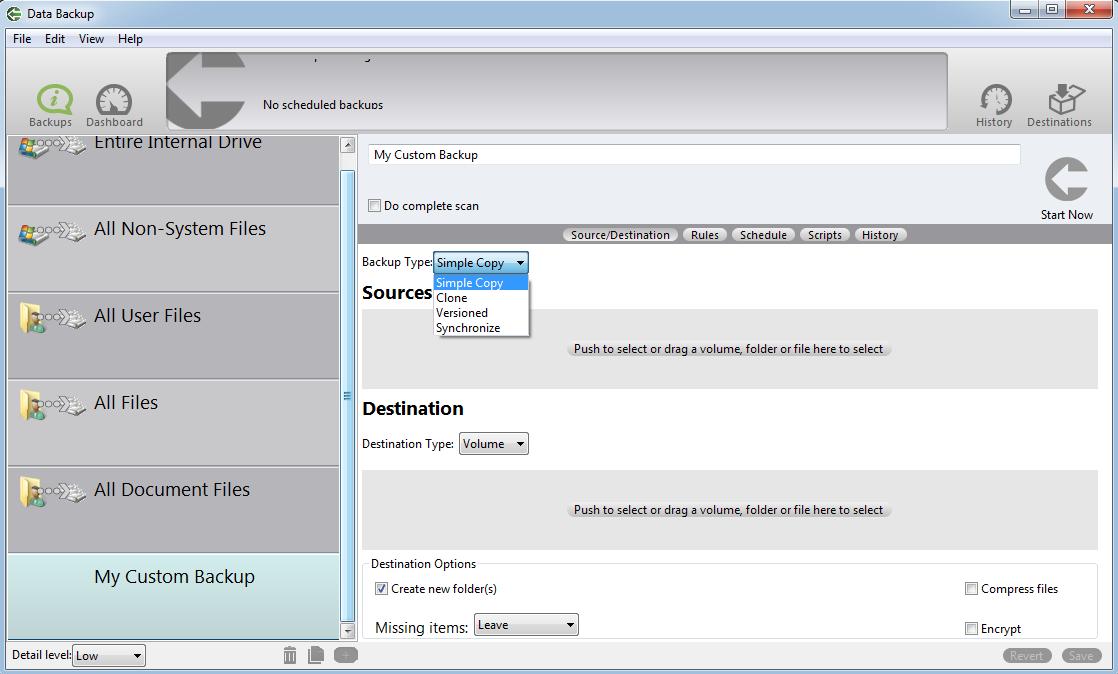Push to select a destination folder
1118x674 pixels.
click(x=728, y=509)
